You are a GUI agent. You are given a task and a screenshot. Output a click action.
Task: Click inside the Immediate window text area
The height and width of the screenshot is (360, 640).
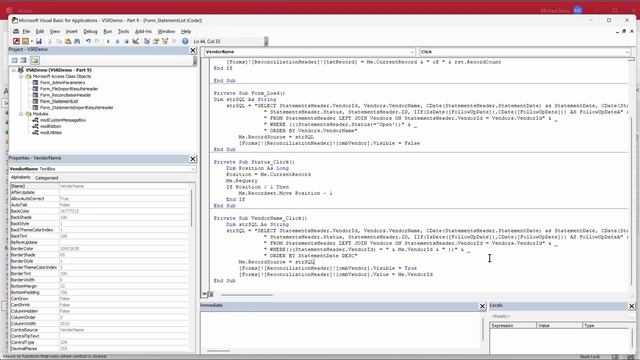341,330
